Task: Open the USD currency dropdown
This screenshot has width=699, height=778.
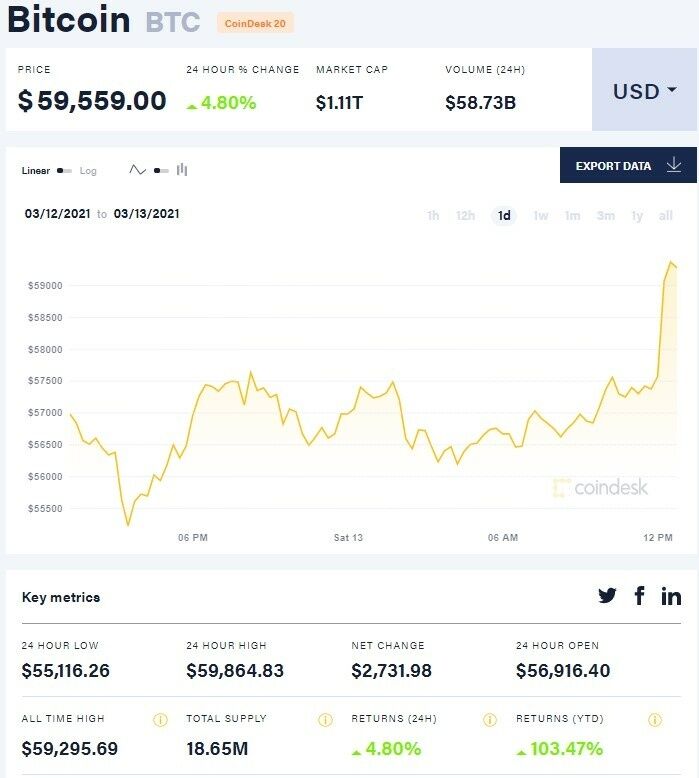Action: click(x=644, y=91)
